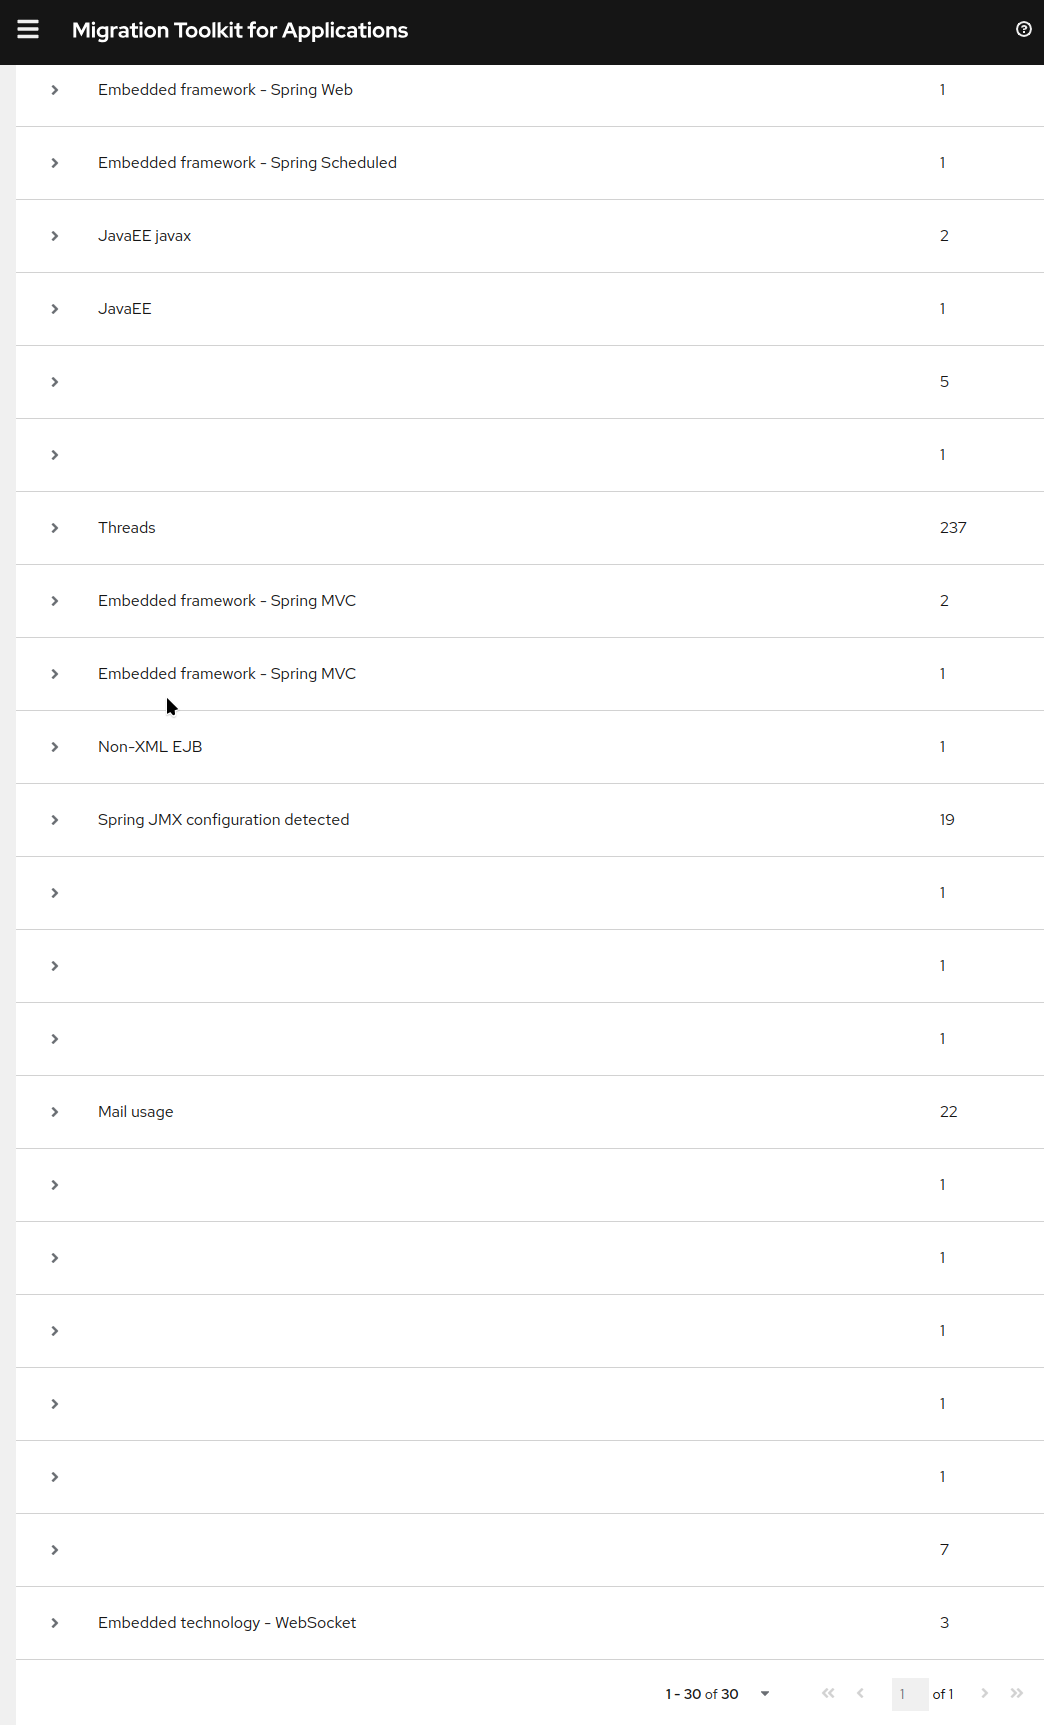The image size is (1044, 1725).
Task: Click the Migration Toolkit for Applications title
Action: coord(240,30)
